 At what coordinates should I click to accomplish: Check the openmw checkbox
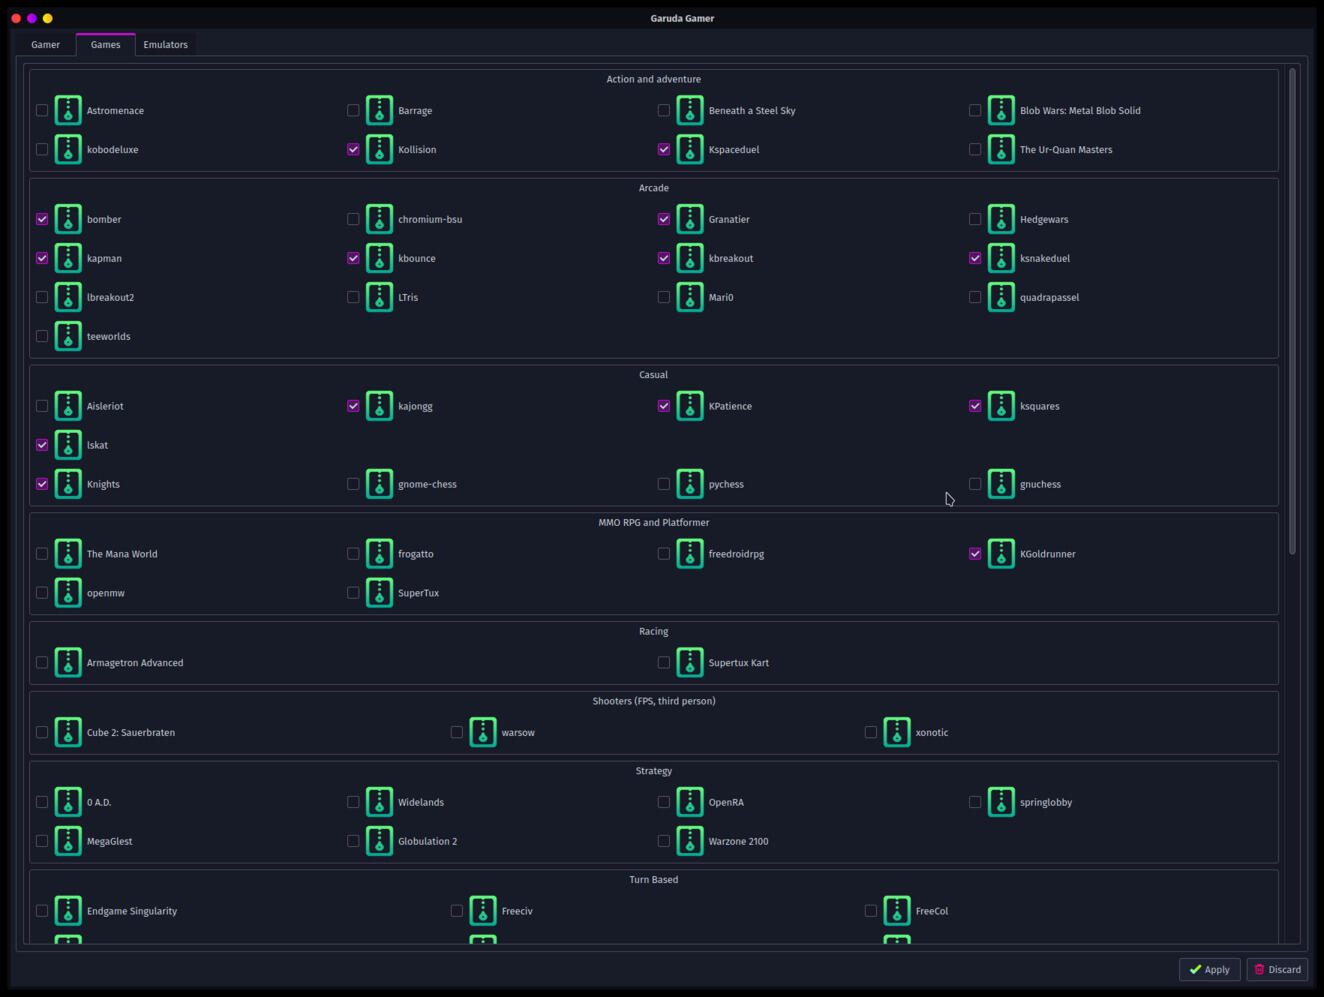[42, 593]
